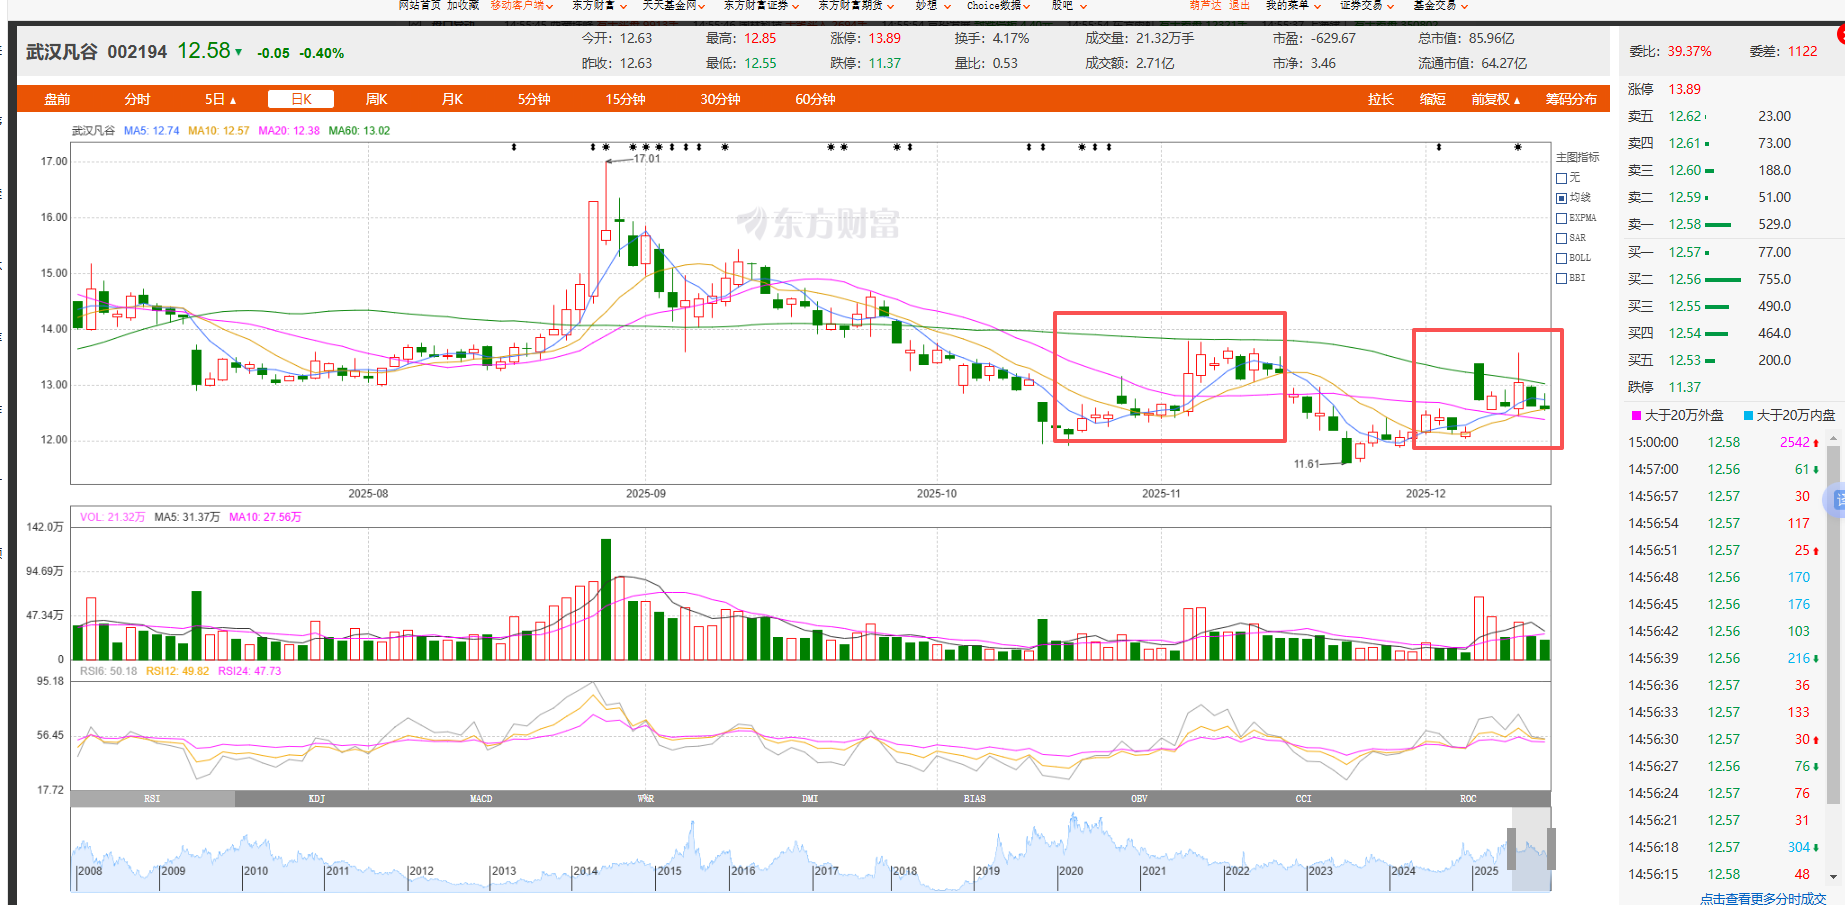This screenshot has height=905, width=1845.
Task: Click the 17.01 high price label on chart
Action: coord(647,158)
